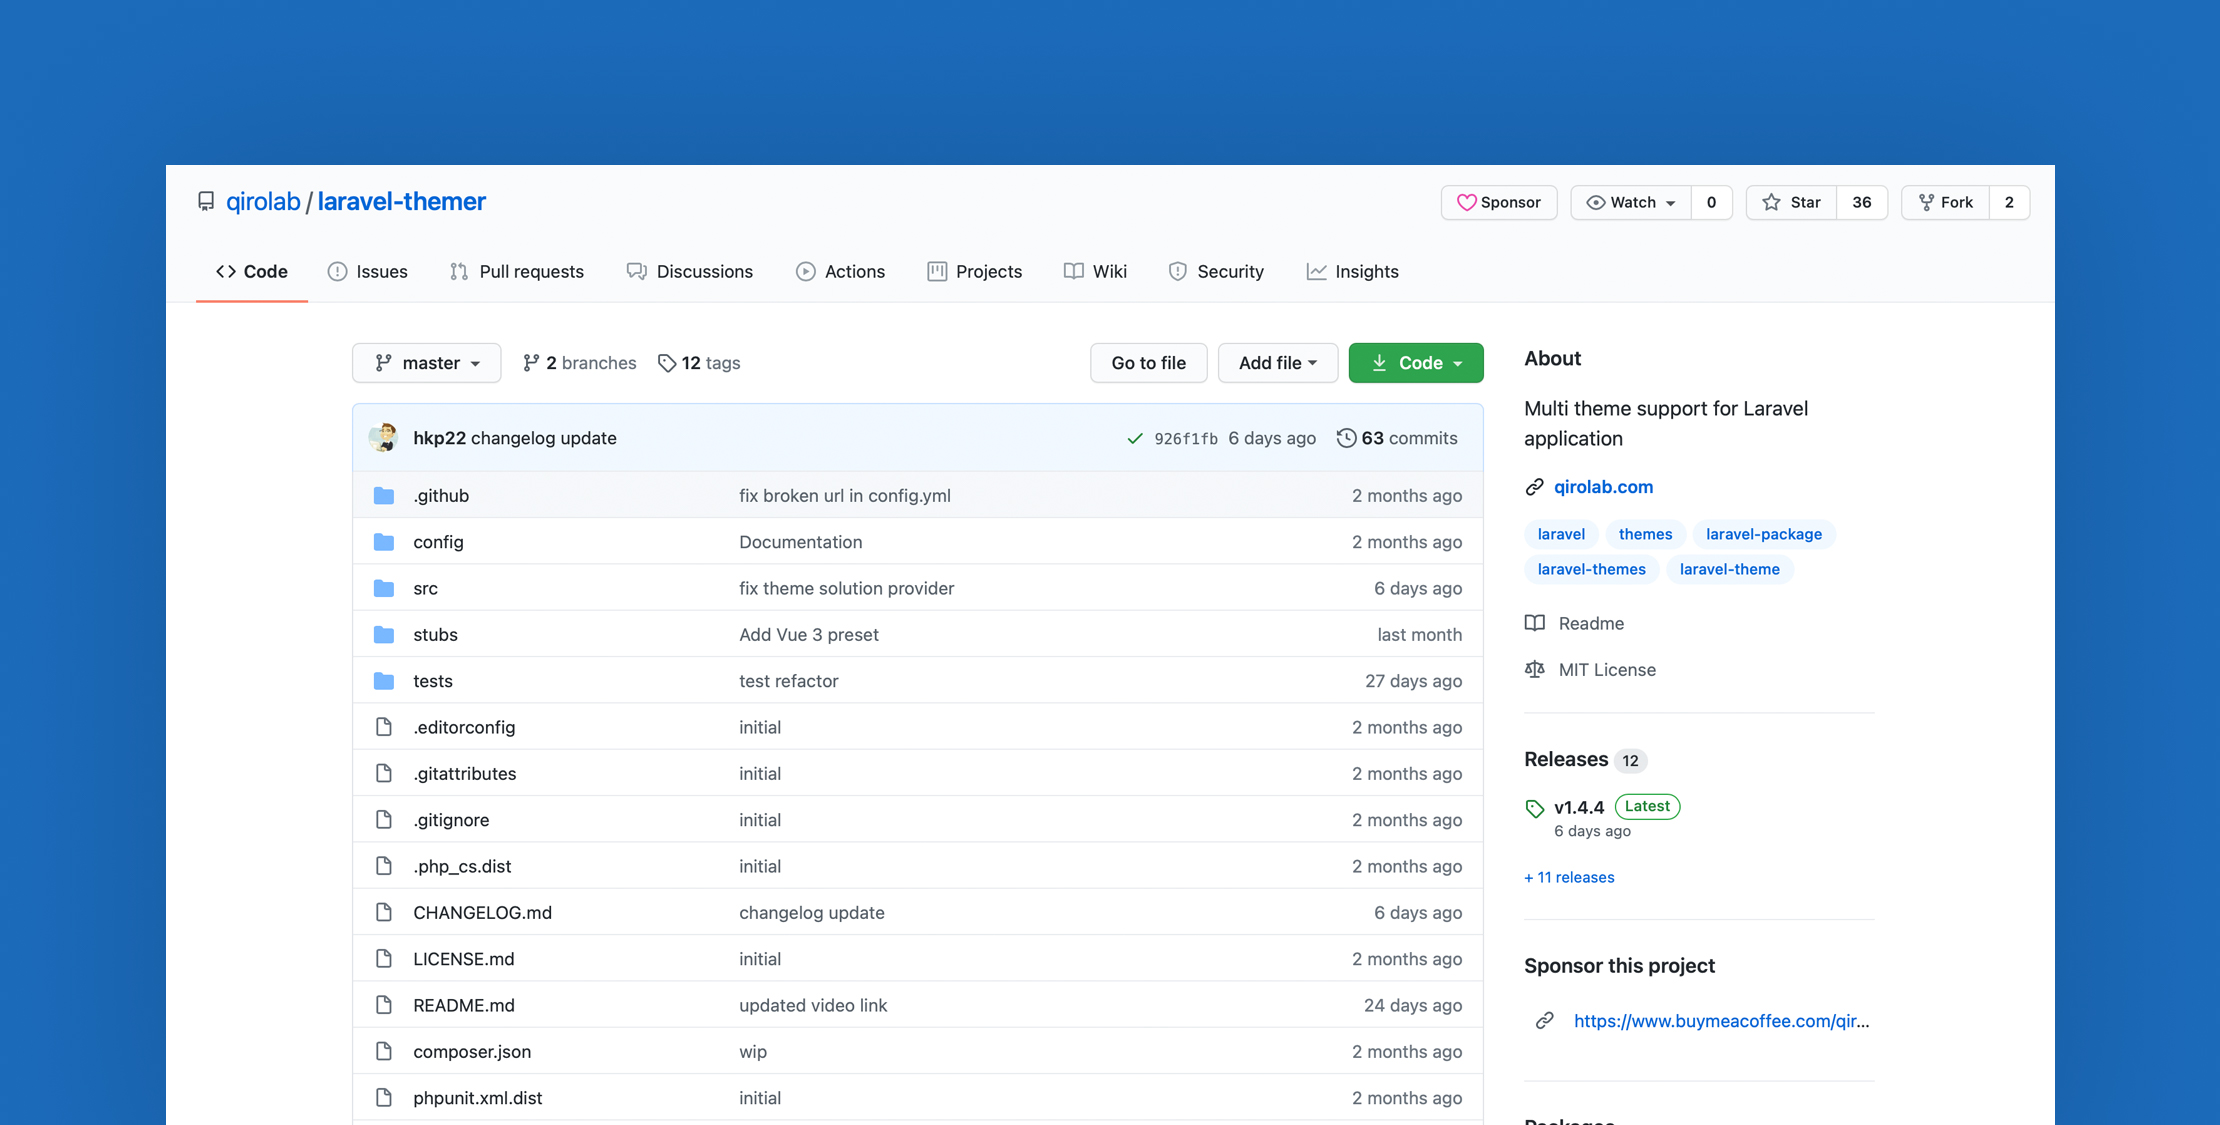Fork the repository
Screen dimensions: 2220x1125
pos(1945,202)
